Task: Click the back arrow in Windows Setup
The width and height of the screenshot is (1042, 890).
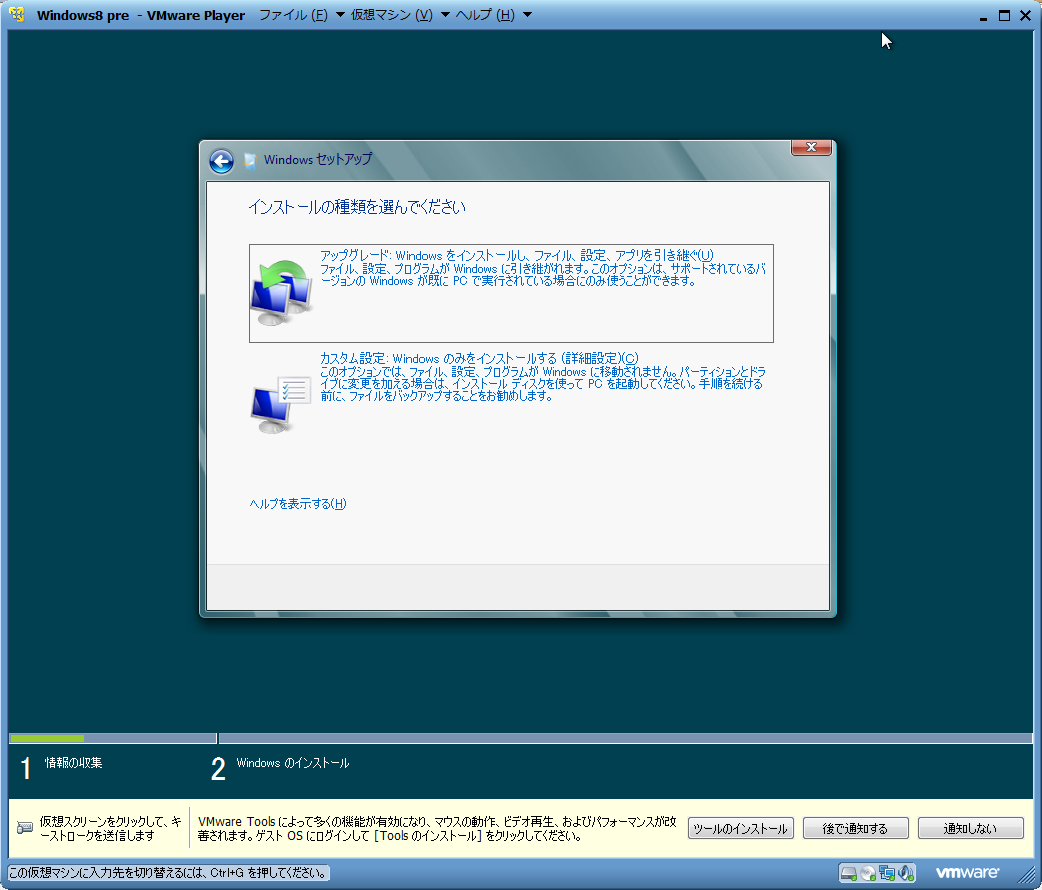Action: click(221, 161)
